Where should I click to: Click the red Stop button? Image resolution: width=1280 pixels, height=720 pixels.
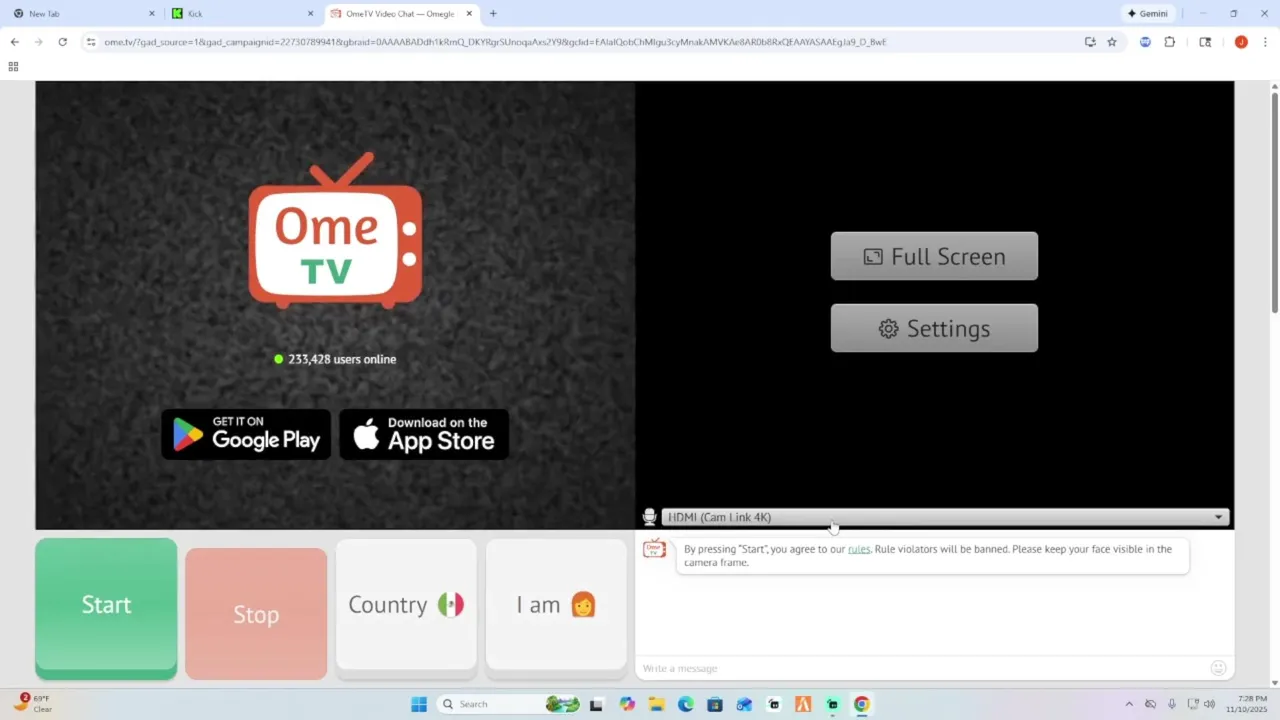point(256,614)
